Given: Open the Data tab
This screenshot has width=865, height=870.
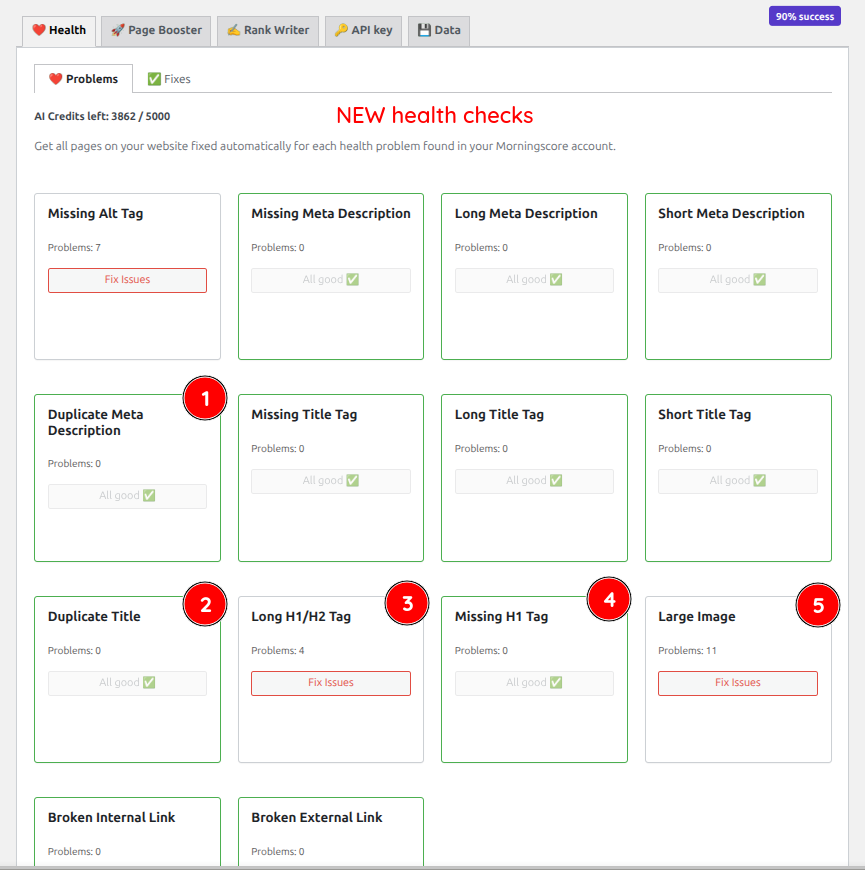Looking at the screenshot, I should coord(439,31).
